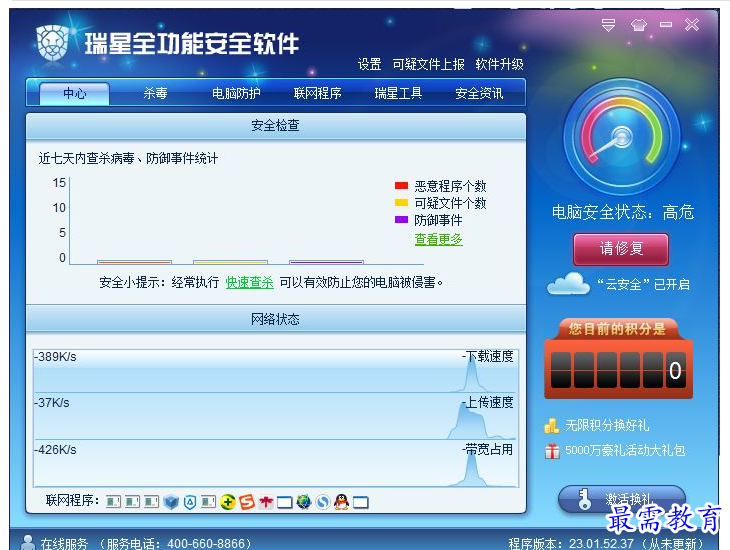Click the cloud security cloud icon
730x550 pixels.
(568, 284)
